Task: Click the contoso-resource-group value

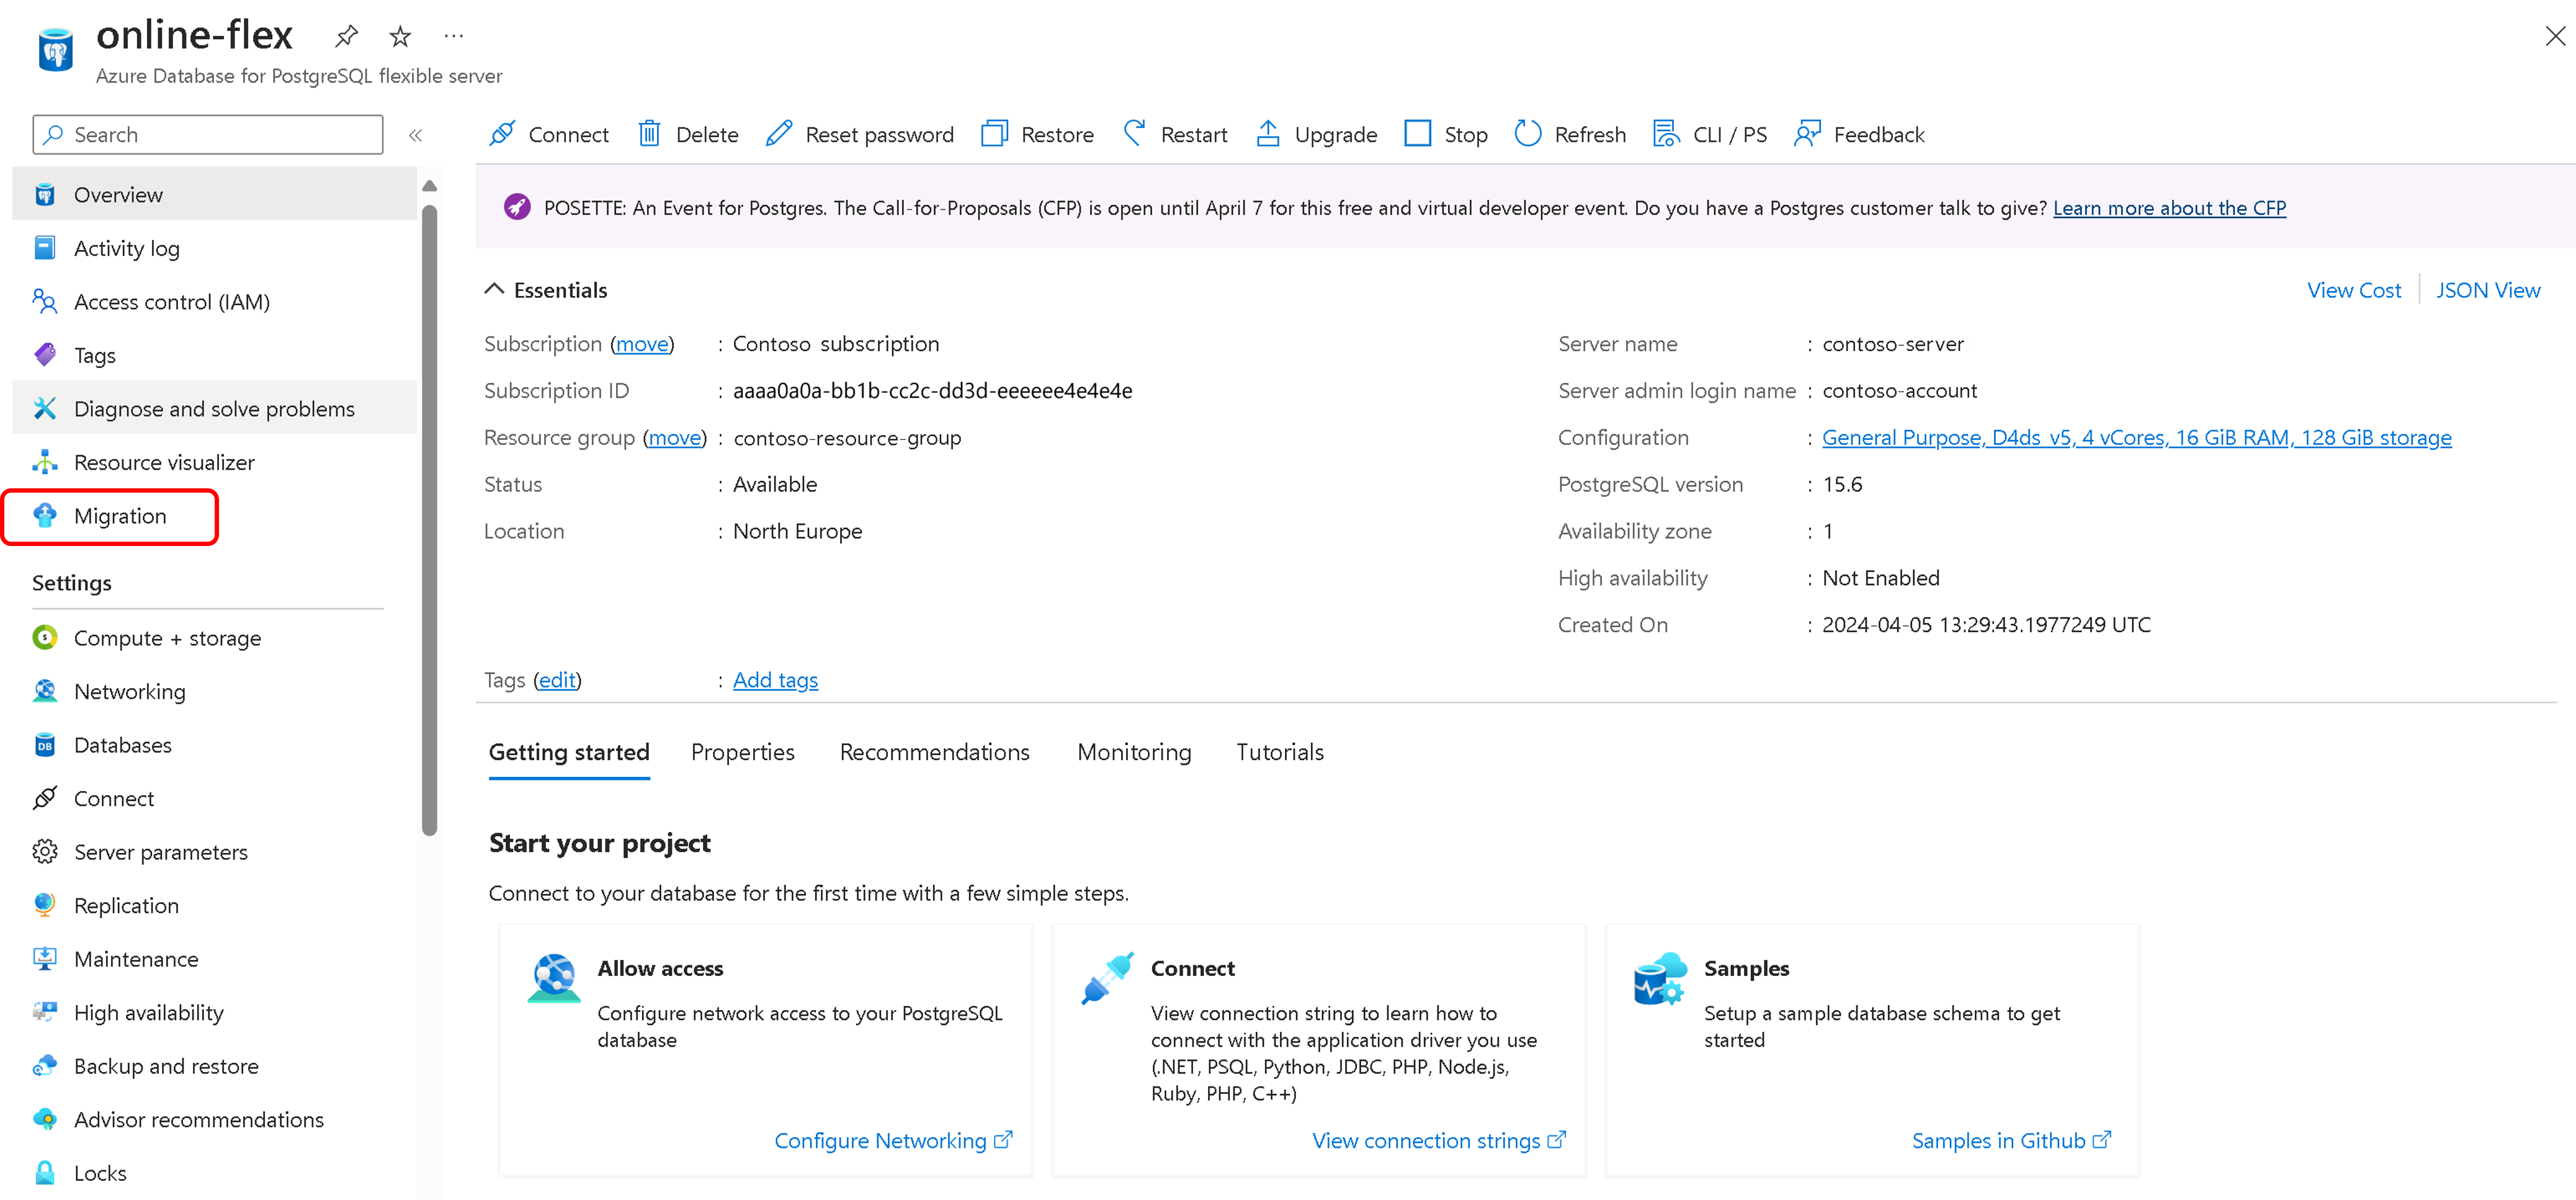Action: click(x=847, y=438)
